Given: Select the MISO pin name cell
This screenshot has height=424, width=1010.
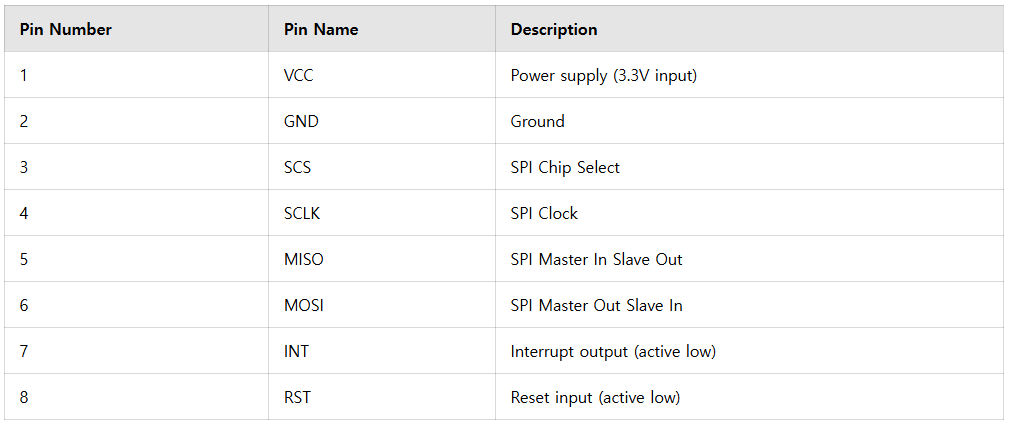Looking at the screenshot, I should pos(304,260).
